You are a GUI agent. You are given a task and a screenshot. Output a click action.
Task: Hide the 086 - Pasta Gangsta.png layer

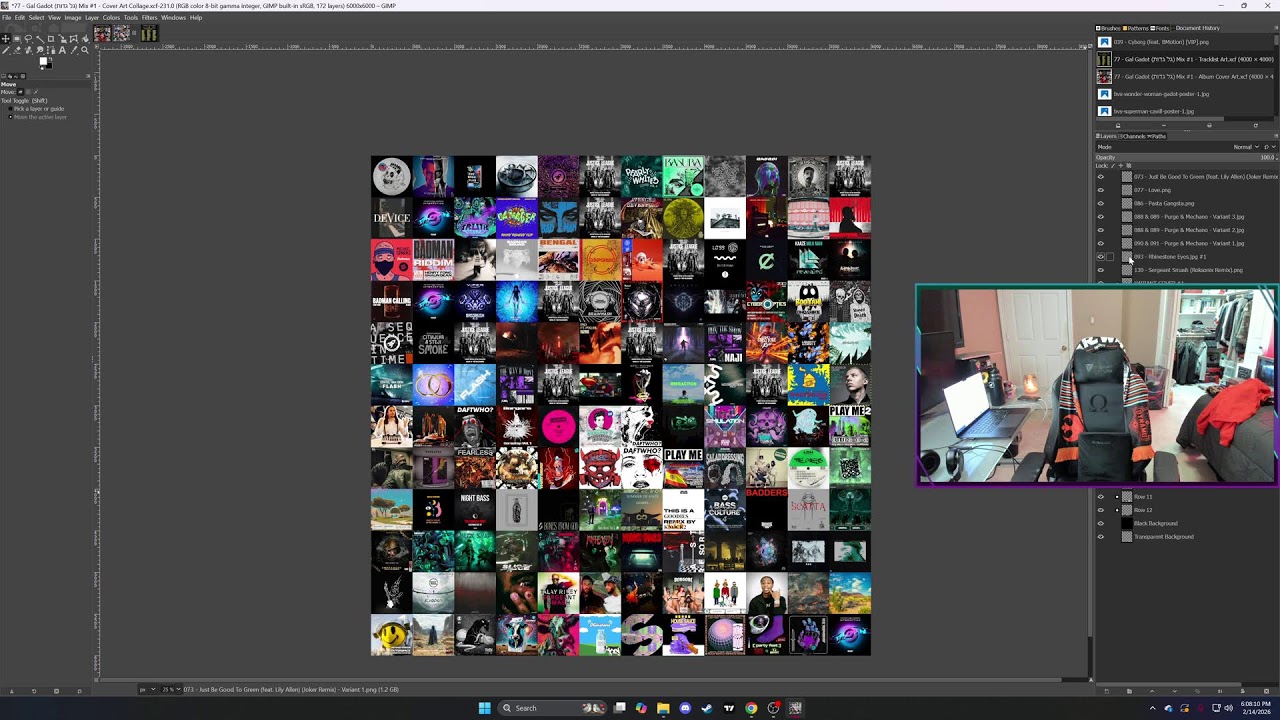[1101, 203]
